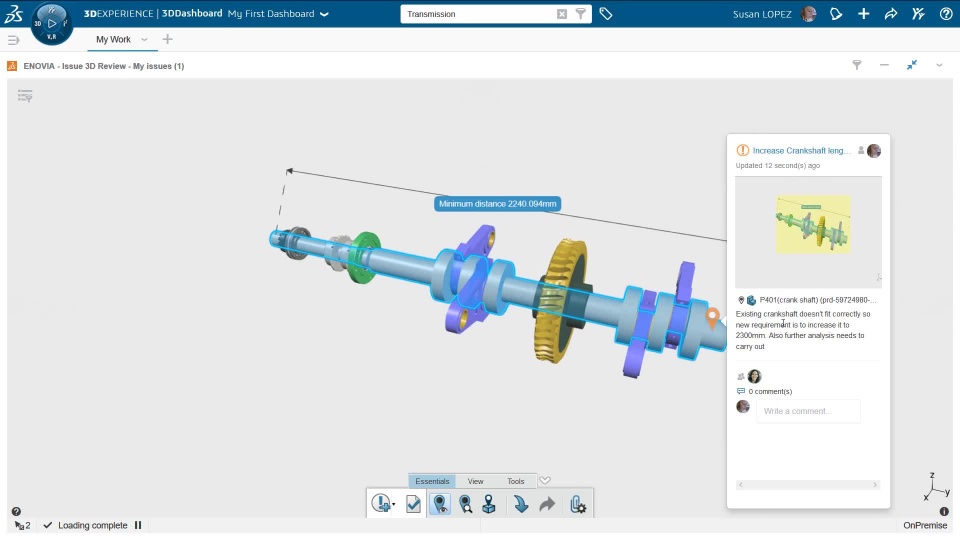Clear the Transmission search text
The image size is (960, 540).
point(561,14)
